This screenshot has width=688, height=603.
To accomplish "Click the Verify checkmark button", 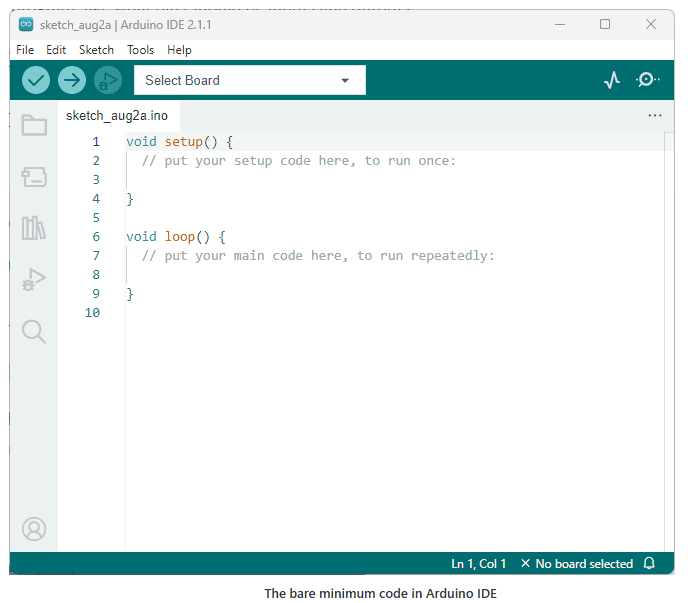I will pos(36,80).
